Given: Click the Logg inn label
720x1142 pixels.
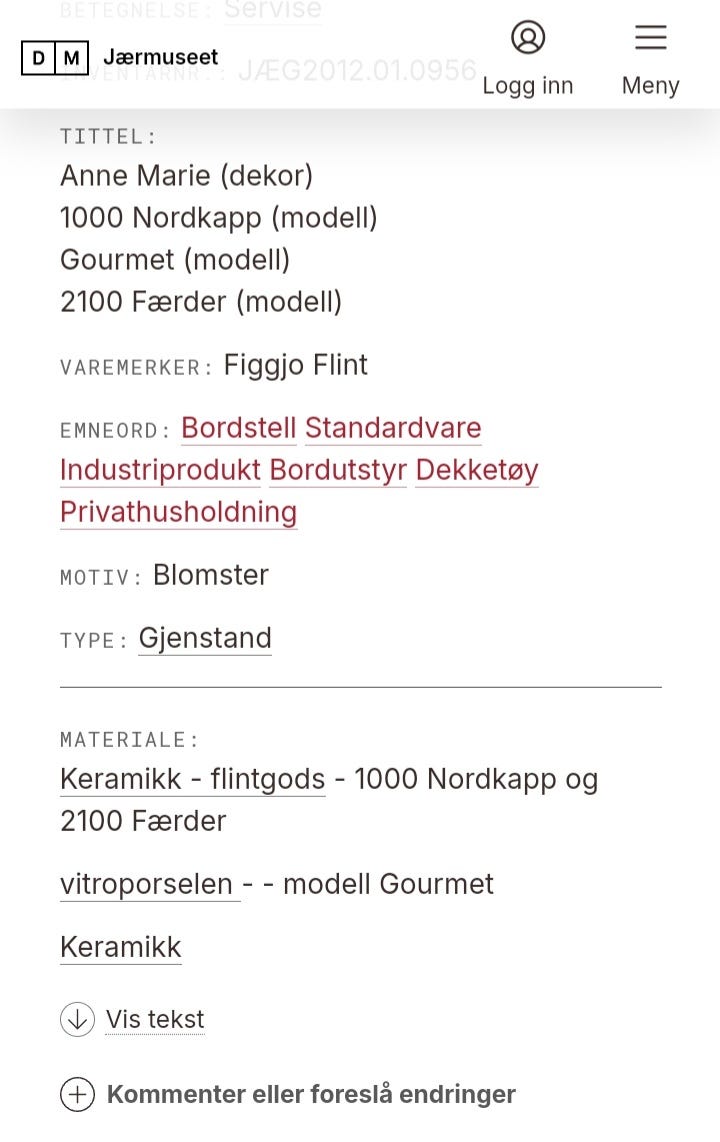Looking at the screenshot, I should coord(528,86).
